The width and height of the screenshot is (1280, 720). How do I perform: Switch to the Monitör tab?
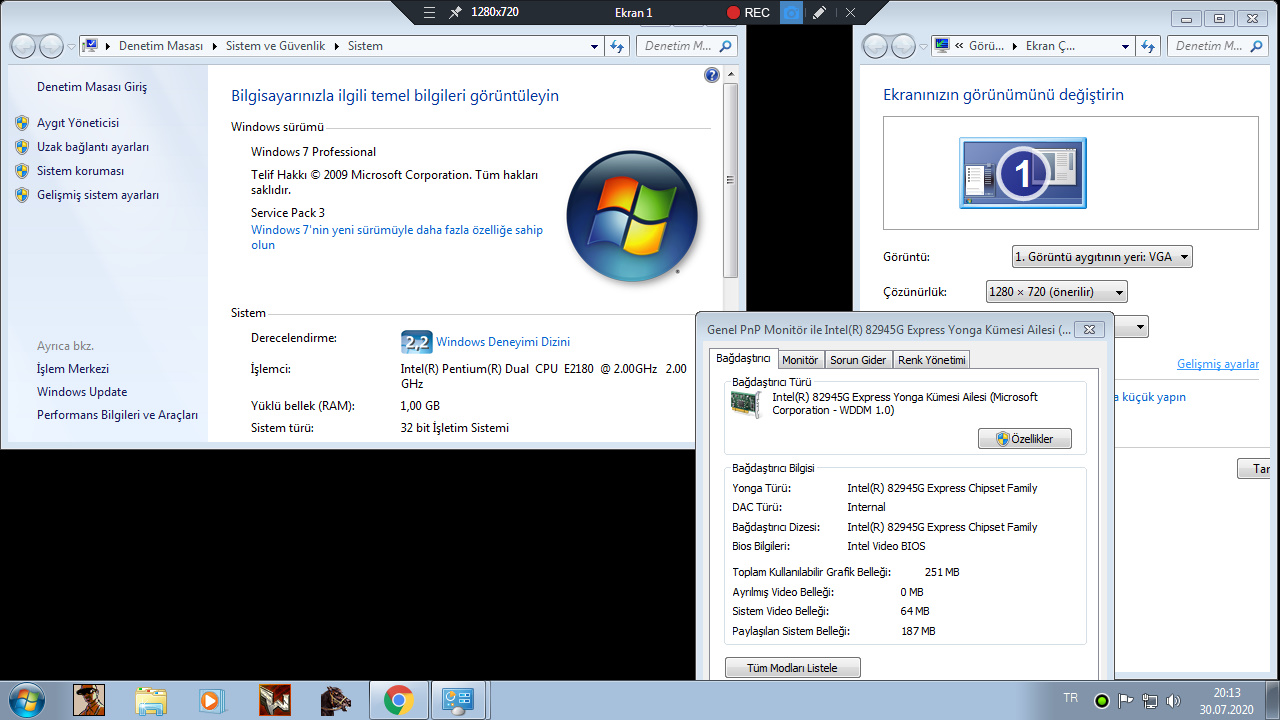click(800, 360)
